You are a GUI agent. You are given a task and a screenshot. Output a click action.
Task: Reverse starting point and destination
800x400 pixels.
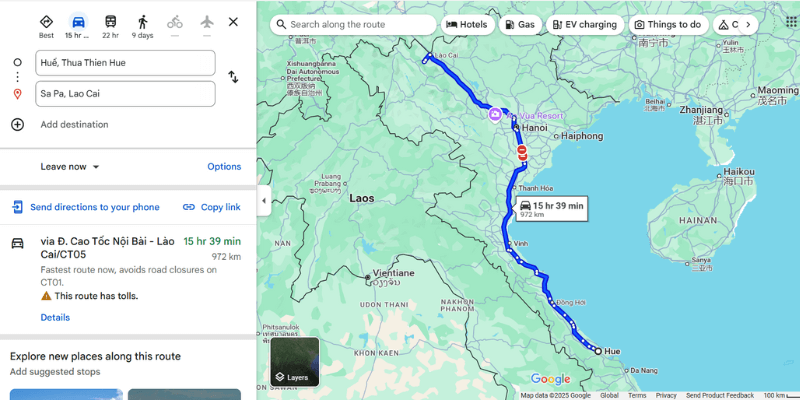tap(233, 77)
